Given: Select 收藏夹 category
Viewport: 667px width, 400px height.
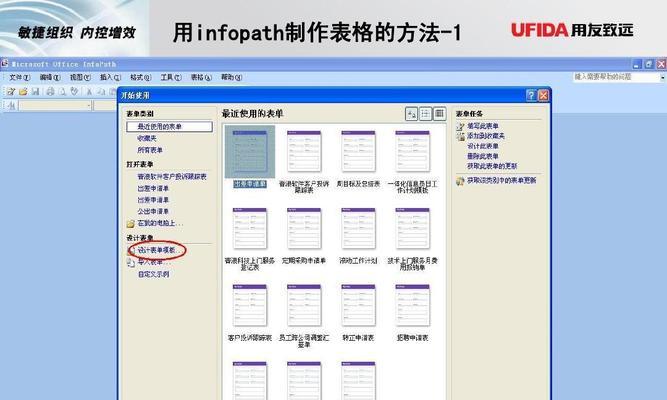Looking at the screenshot, I should coord(147,138).
